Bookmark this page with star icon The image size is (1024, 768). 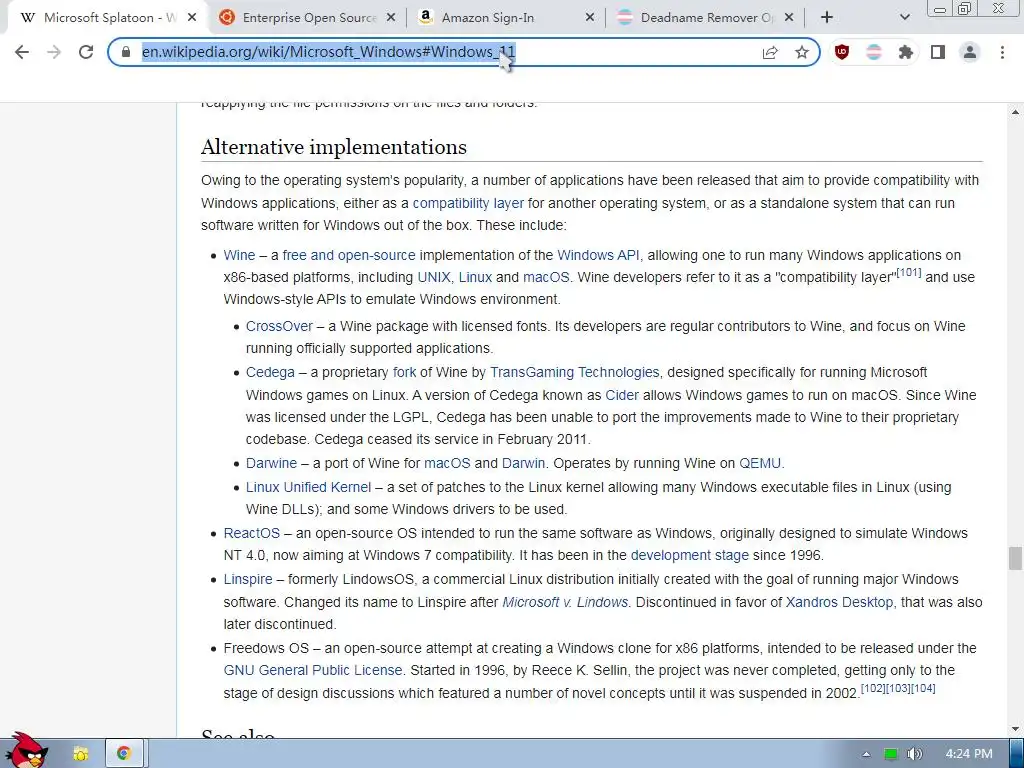[802, 52]
